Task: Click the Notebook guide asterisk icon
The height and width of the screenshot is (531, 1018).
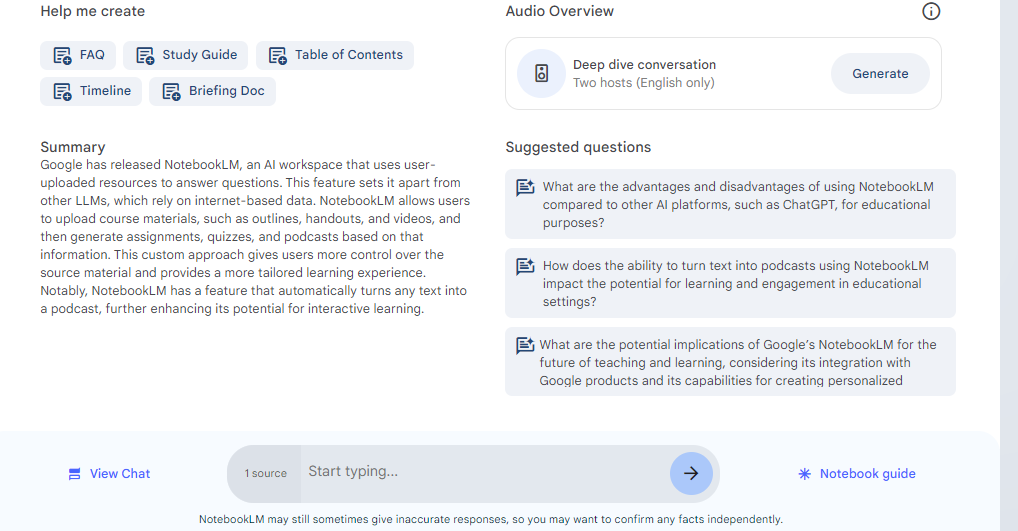Action: pos(804,474)
